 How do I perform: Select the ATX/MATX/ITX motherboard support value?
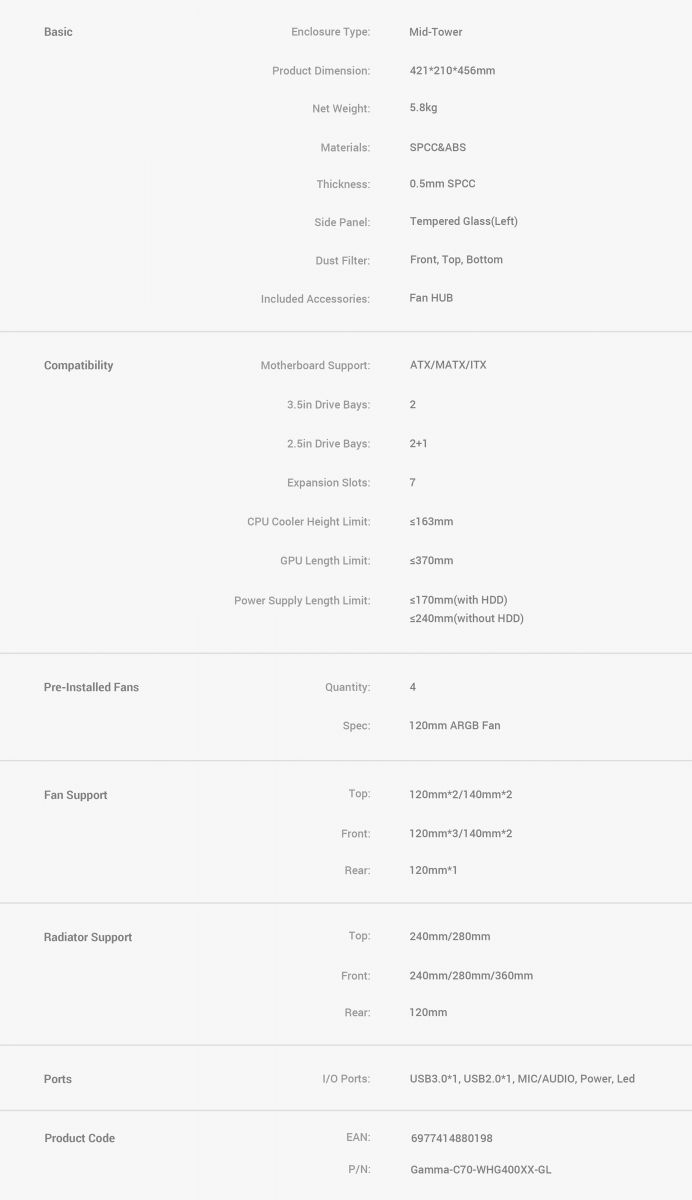click(448, 365)
